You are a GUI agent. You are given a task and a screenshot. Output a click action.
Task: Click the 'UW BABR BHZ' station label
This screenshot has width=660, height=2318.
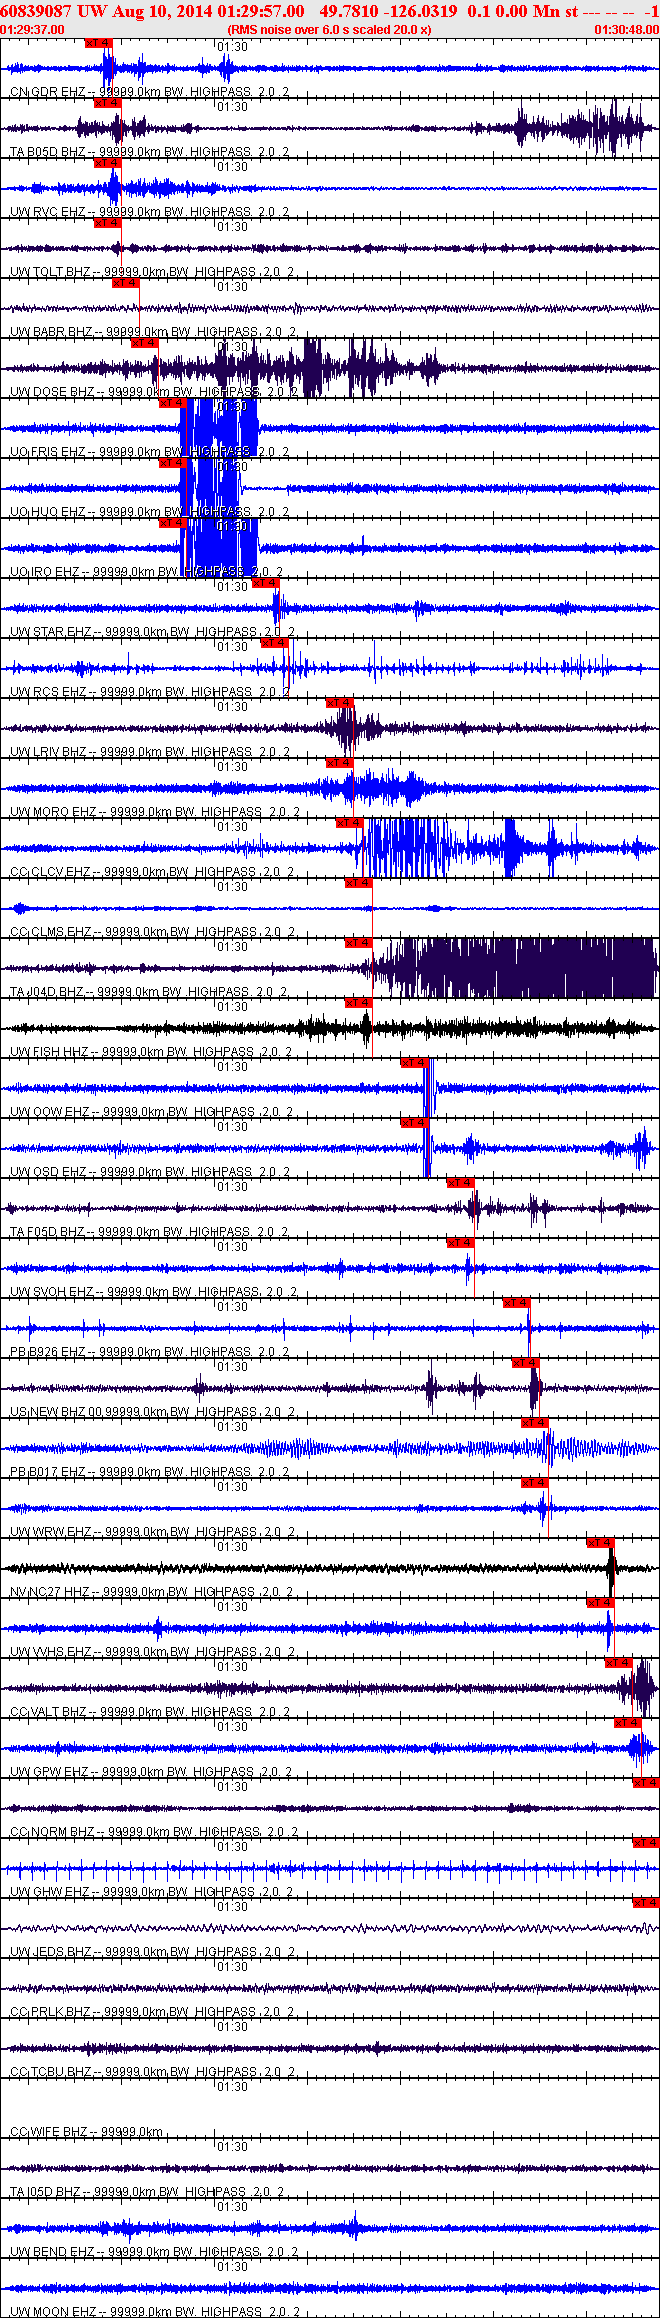[51, 332]
